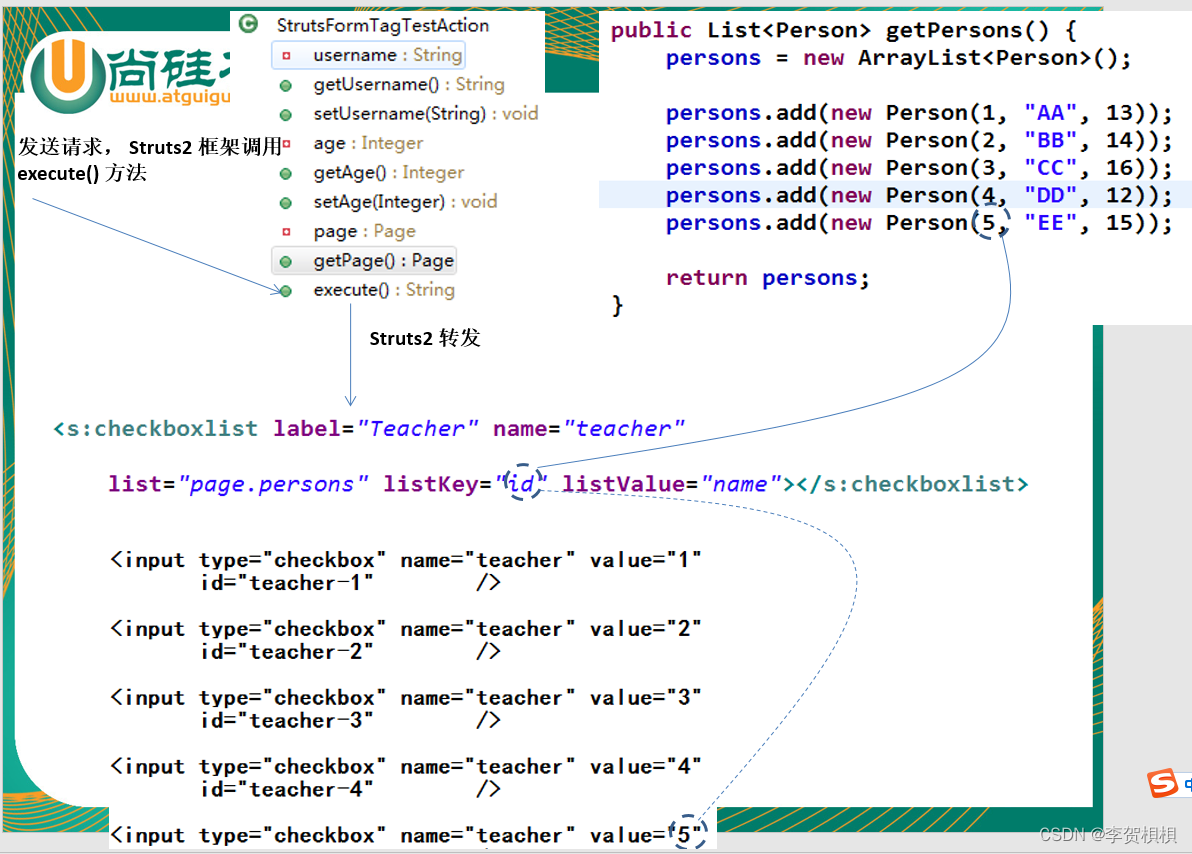Click the class icon beside StrutsFormTagTestAction
Screen dimensions: 1192x854
249,24
